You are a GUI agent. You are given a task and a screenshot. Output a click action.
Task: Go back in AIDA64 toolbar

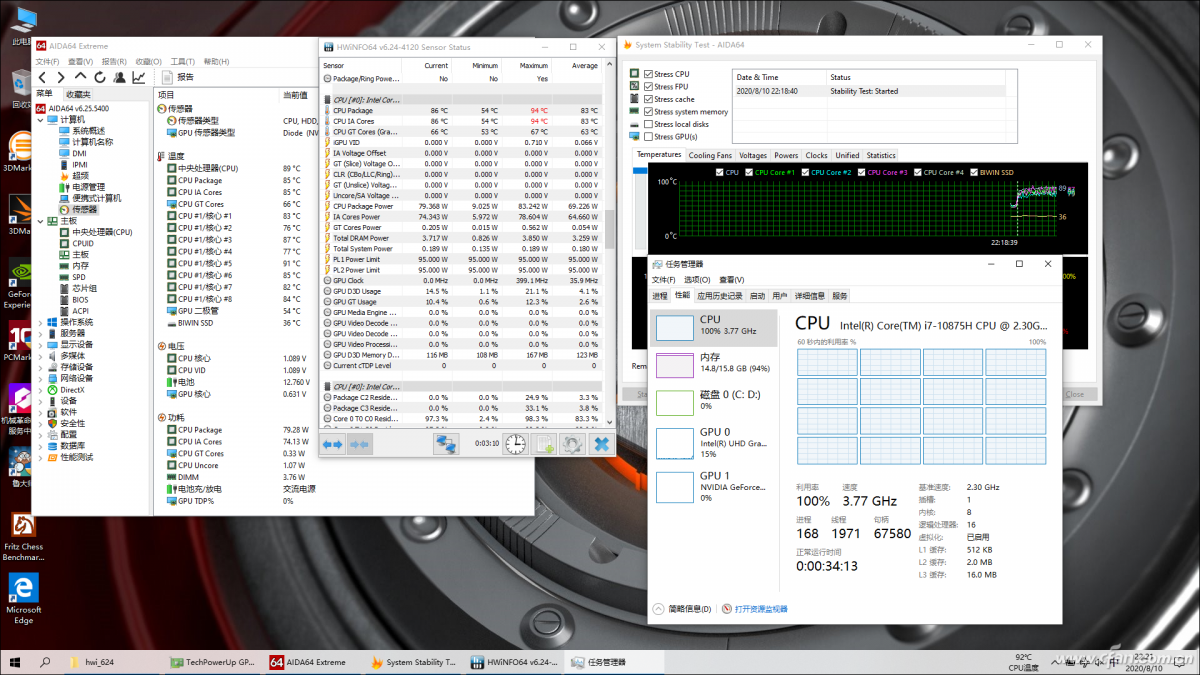[42, 77]
